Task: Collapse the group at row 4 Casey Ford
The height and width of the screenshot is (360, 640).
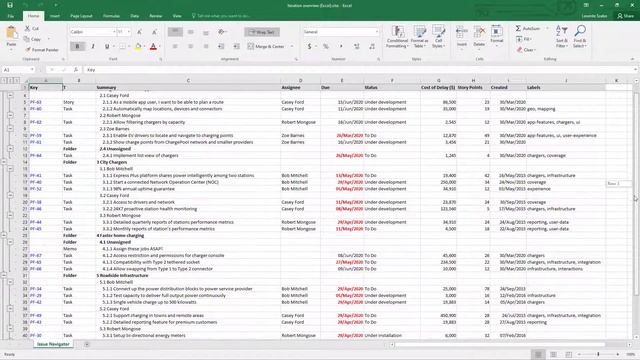Action: pos(11,95)
